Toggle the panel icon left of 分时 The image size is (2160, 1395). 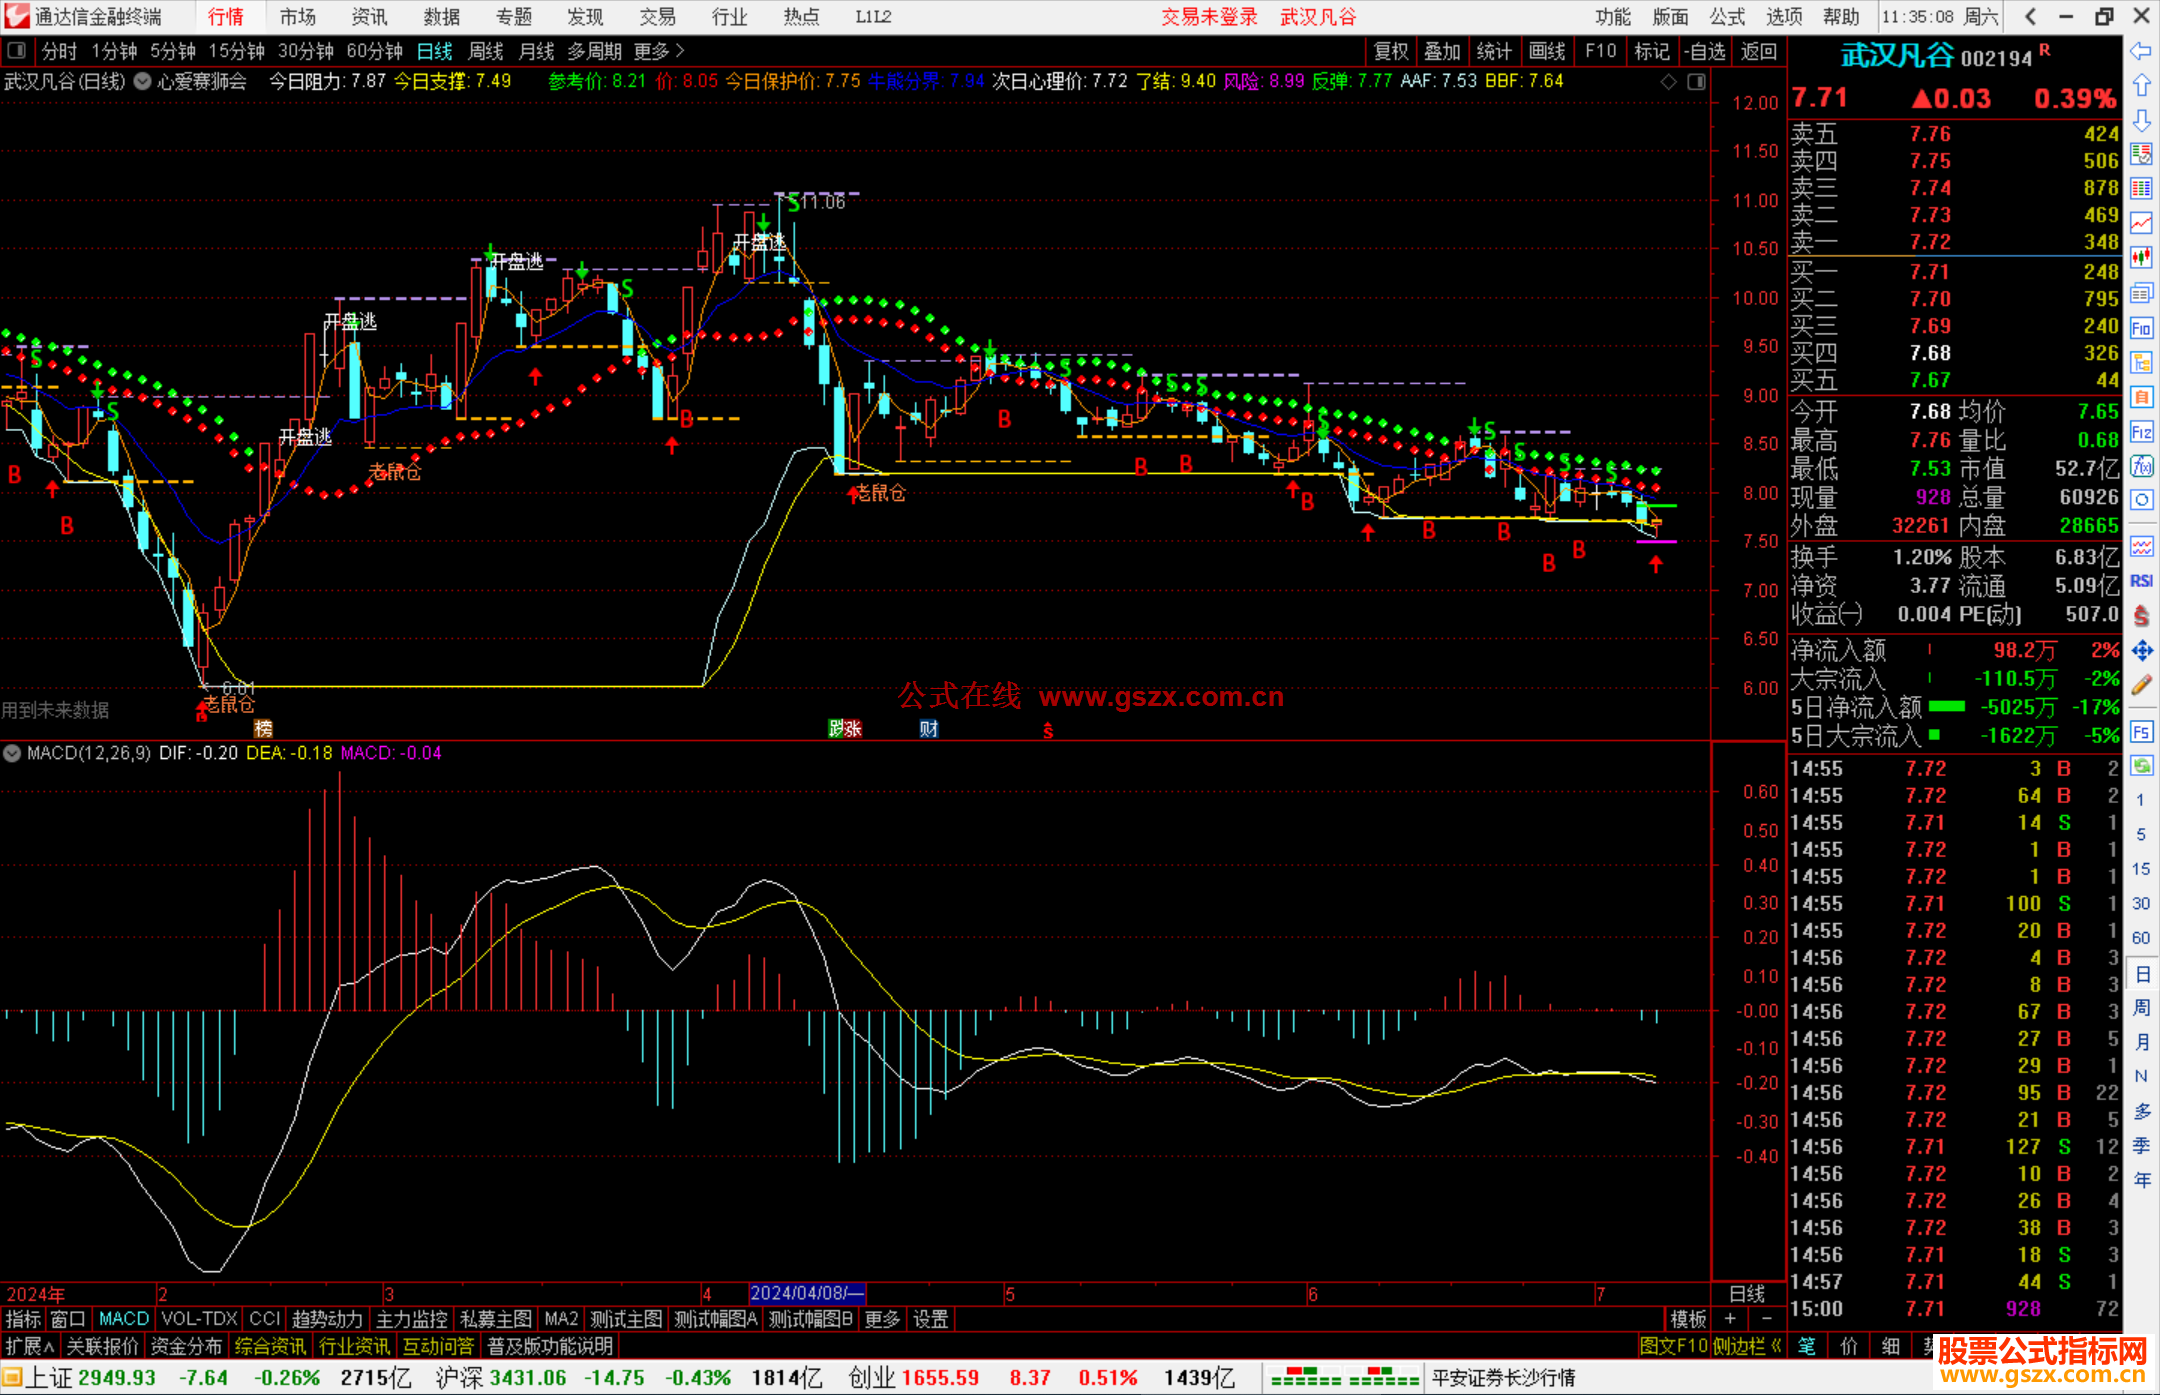[17, 51]
